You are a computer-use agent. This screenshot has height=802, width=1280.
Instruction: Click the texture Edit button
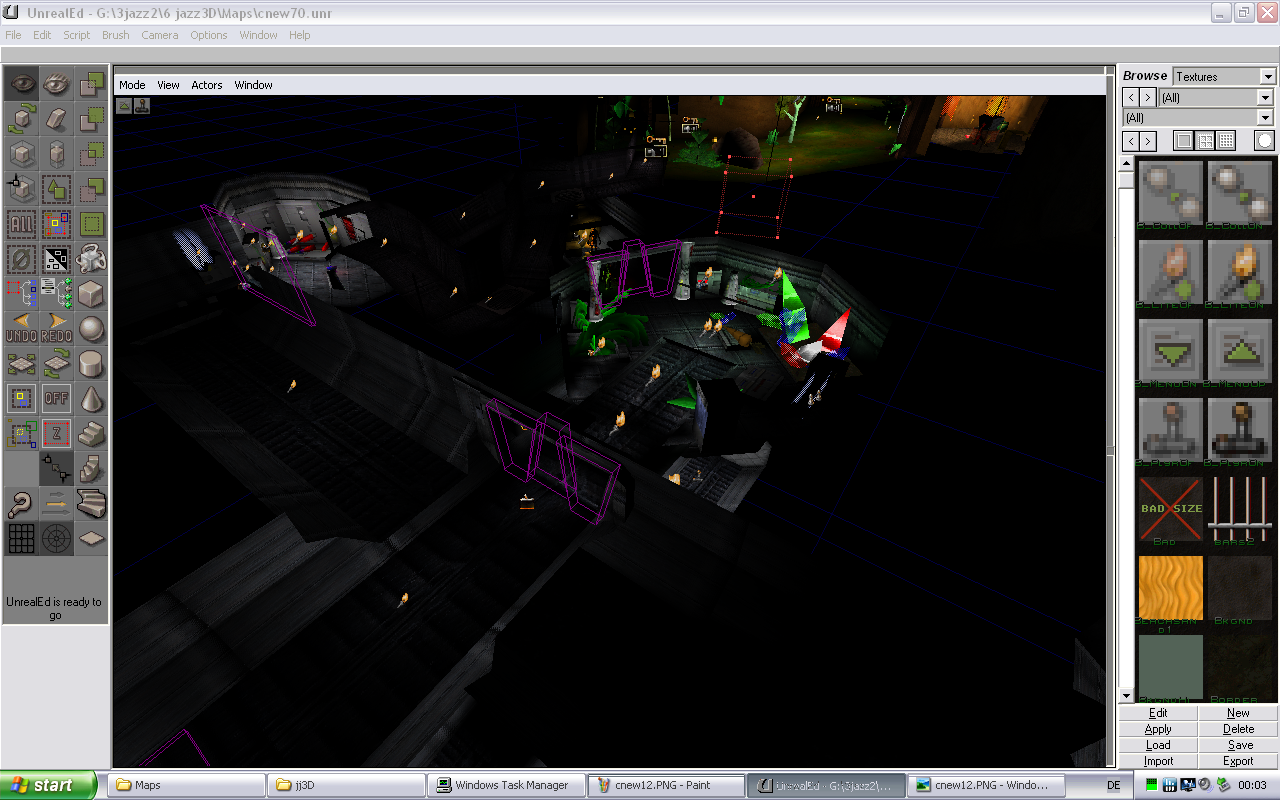coord(1158,713)
